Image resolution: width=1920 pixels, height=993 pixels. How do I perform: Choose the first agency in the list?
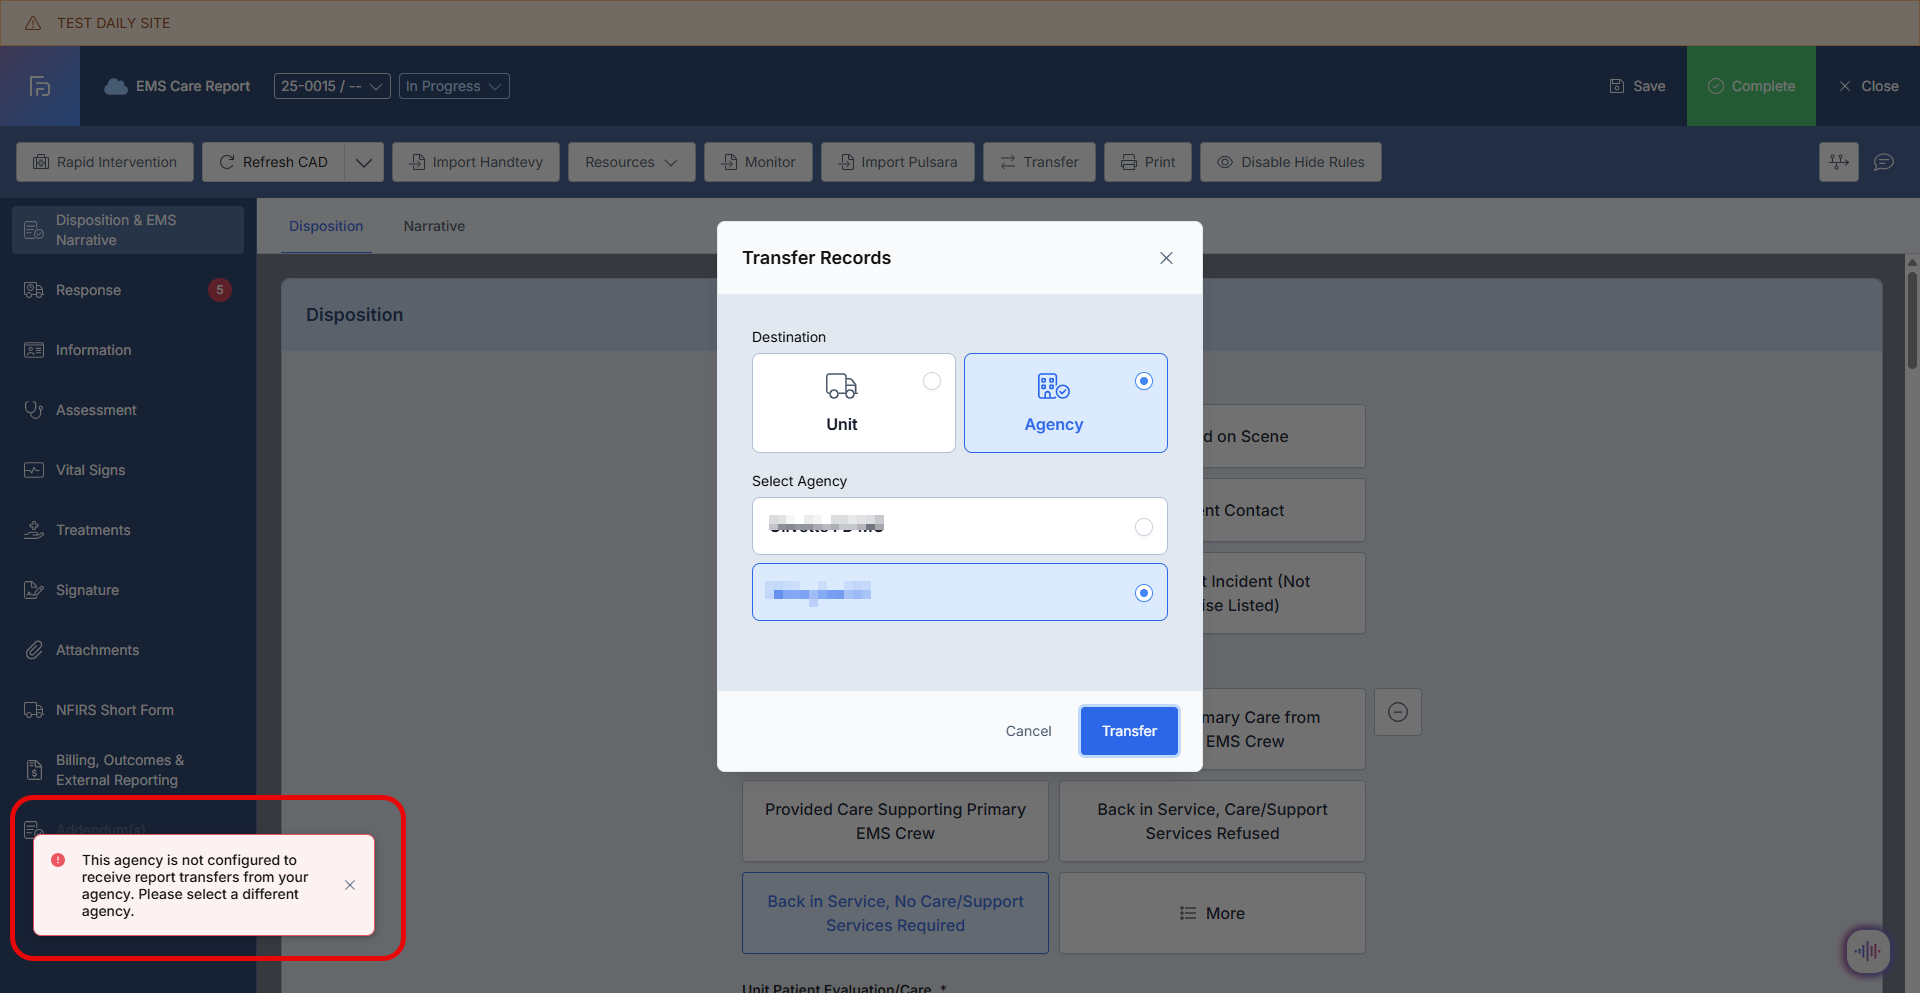click(1143, 527)
